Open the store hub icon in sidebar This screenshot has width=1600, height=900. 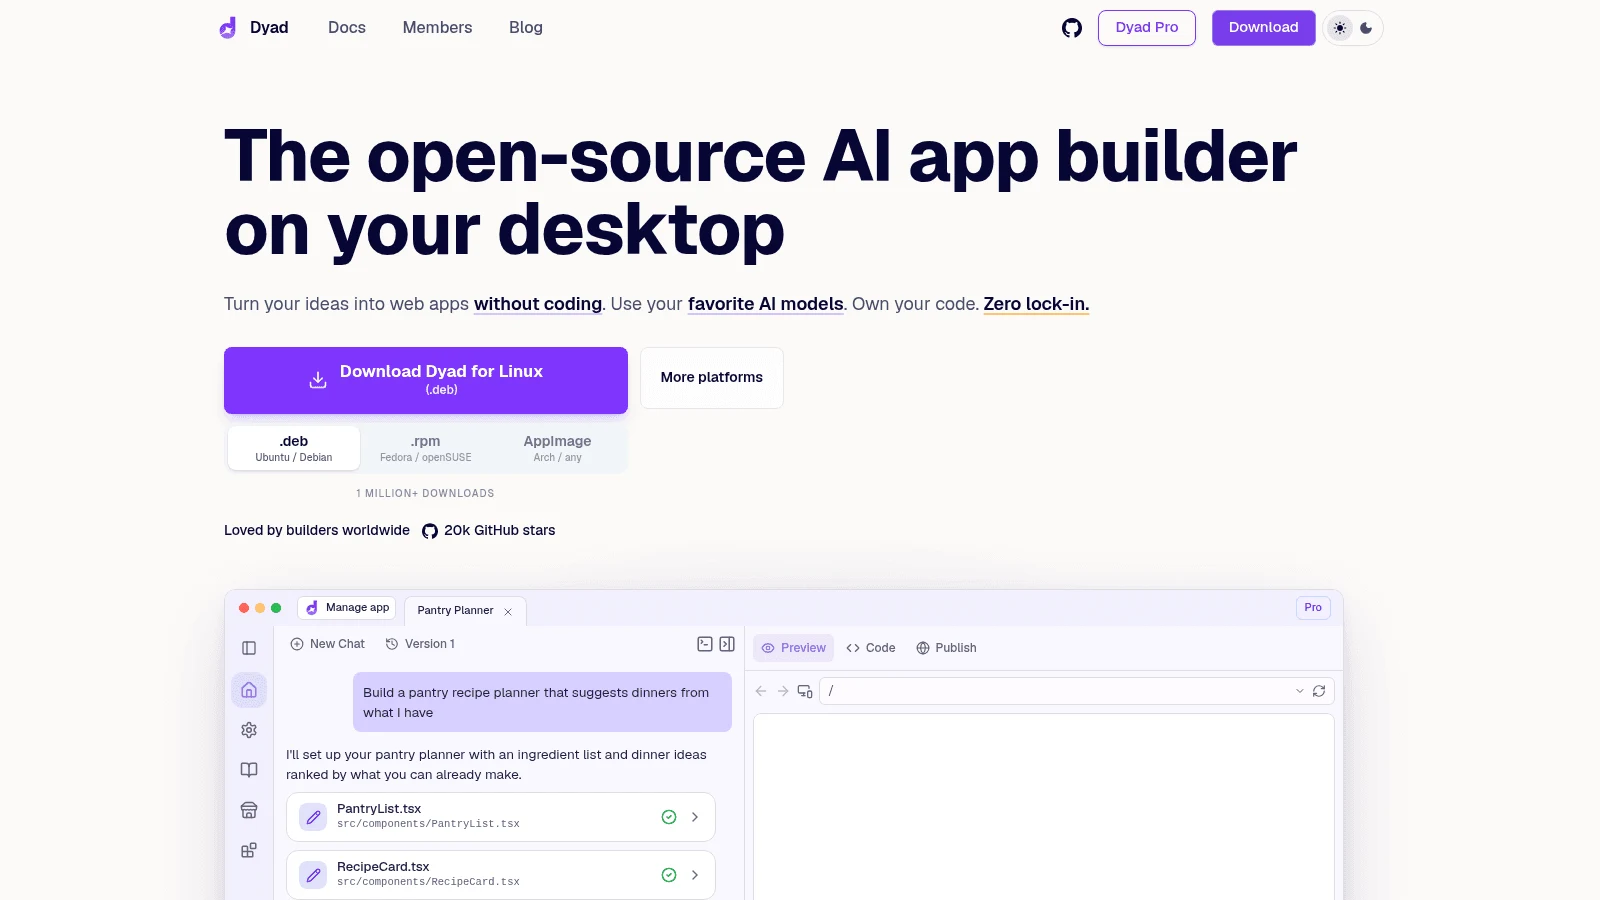pyautogui.click(x=249, y=810)
